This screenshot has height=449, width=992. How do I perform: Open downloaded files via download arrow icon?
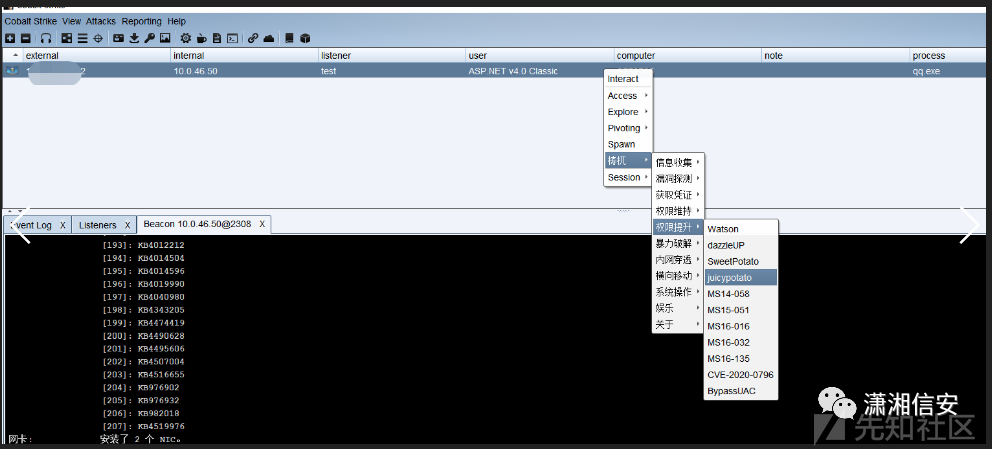click(x=134, y=39)
